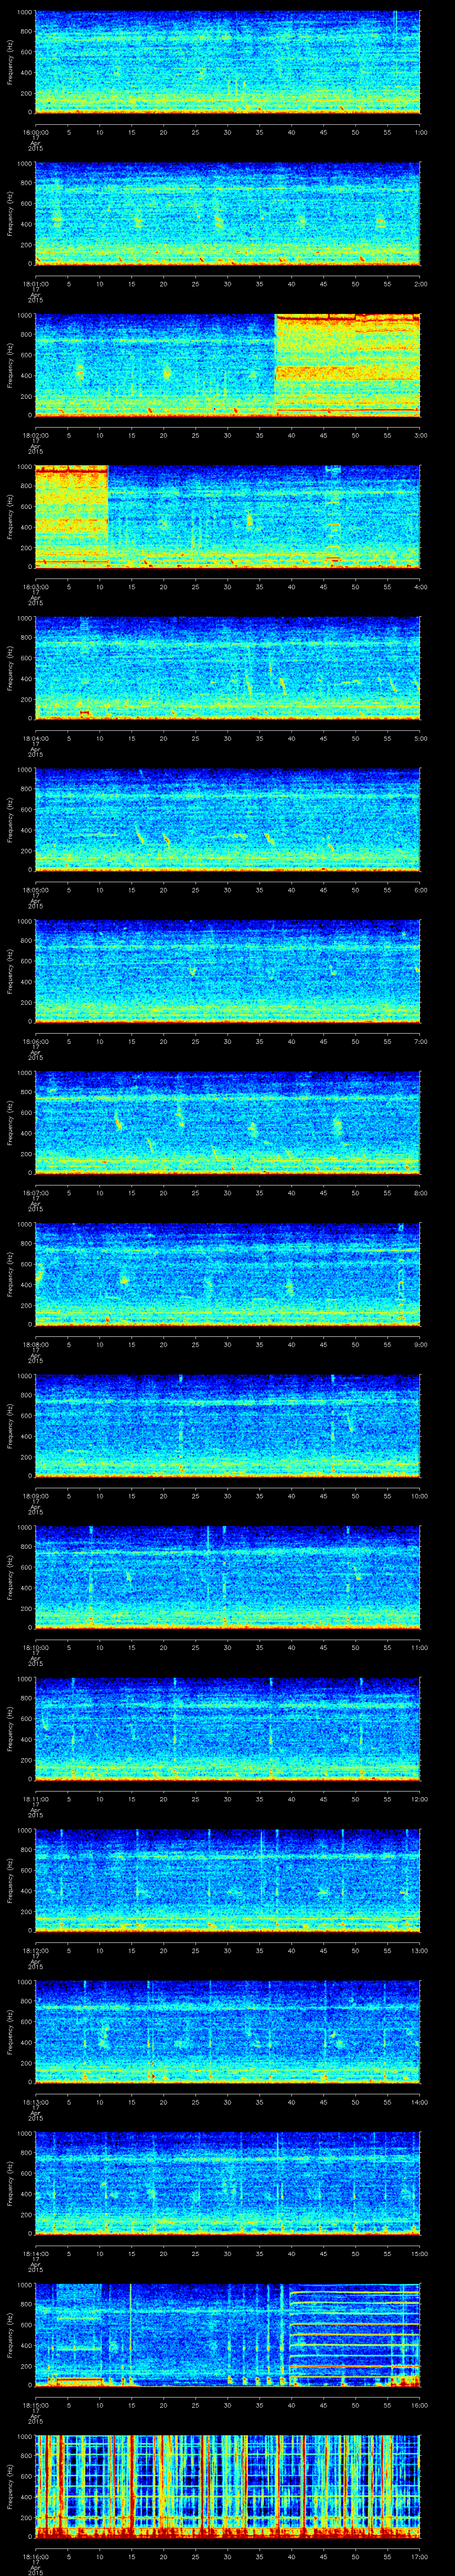Click the 2:00 end time label
The height and width of the screenshot is (2576, 455).
click(420, 284)
